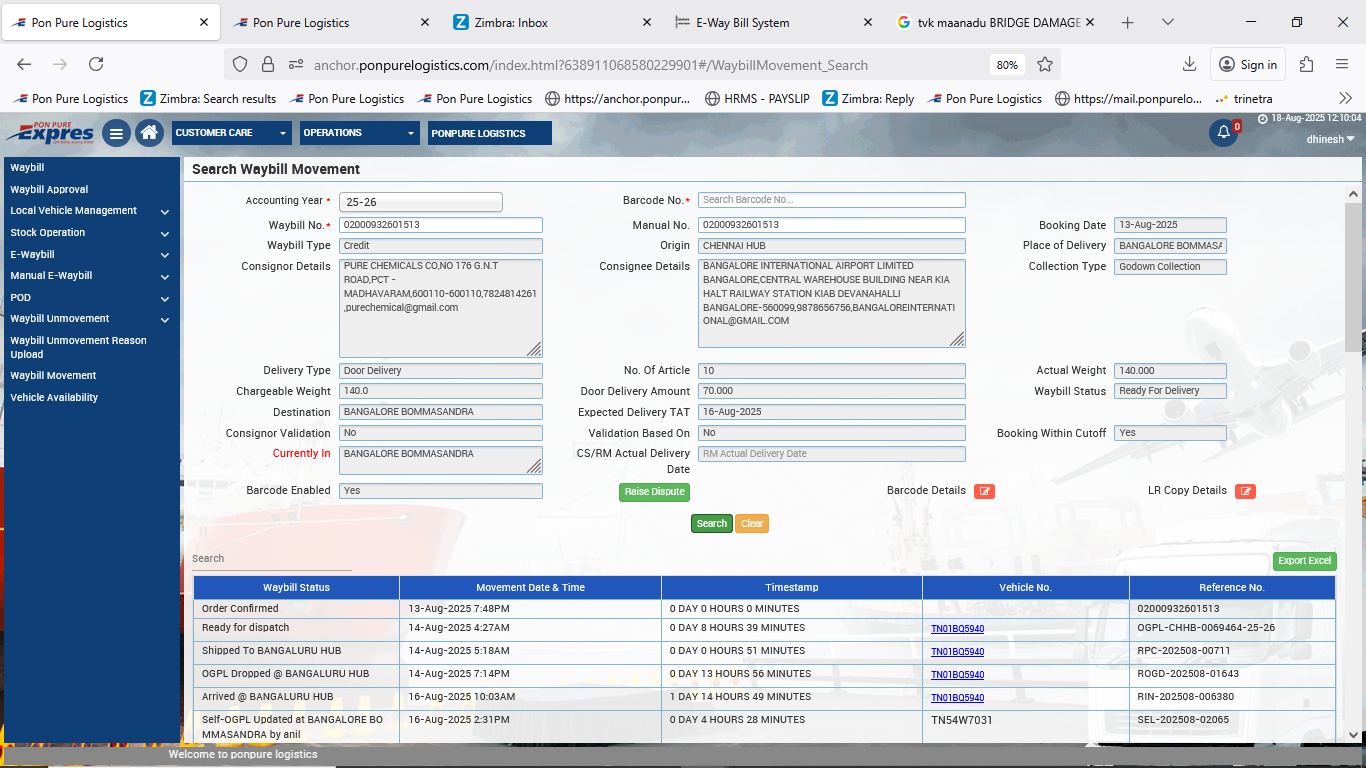Reload the page using refresh icon
This screenshot has height=768, width=1366.
click(x=96, y=64)
